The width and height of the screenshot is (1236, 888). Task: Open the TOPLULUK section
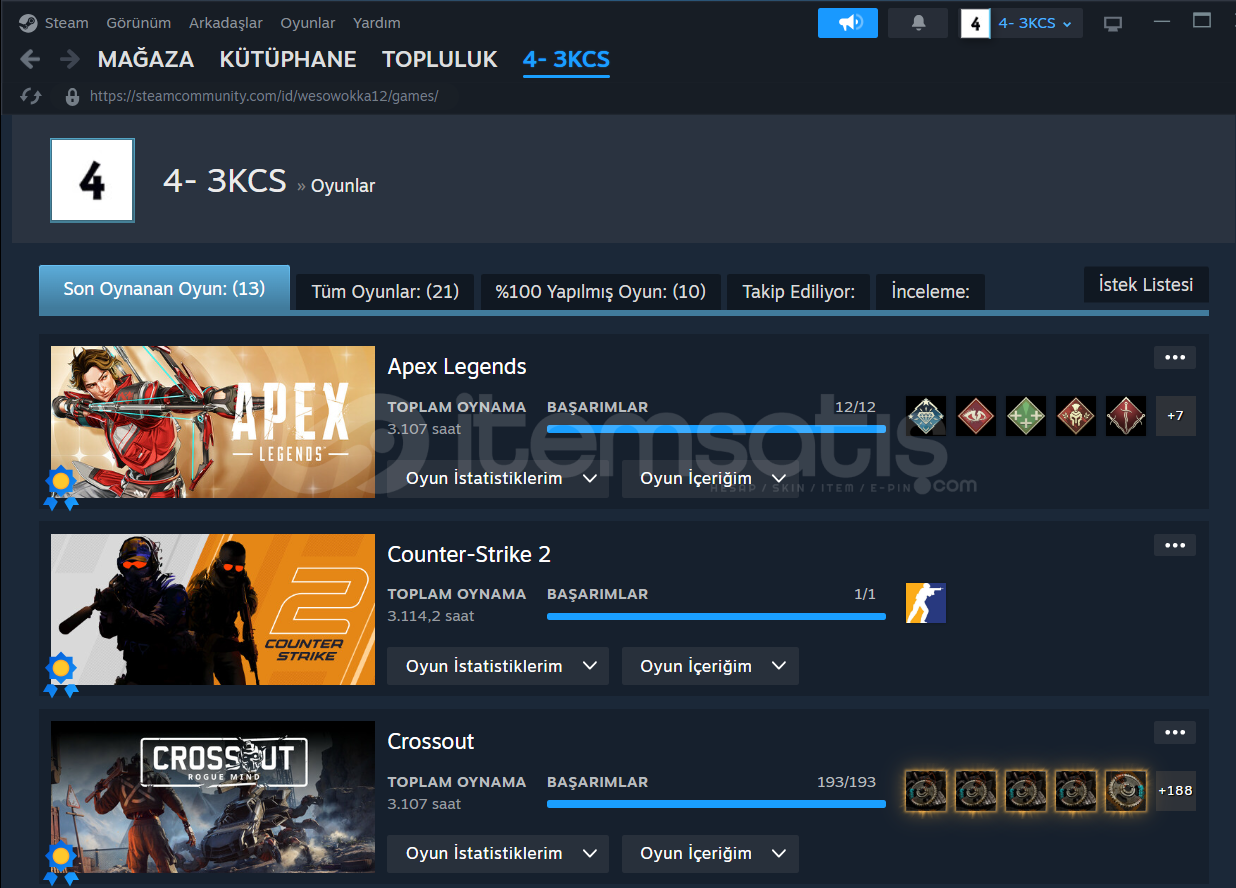[440, 59]
